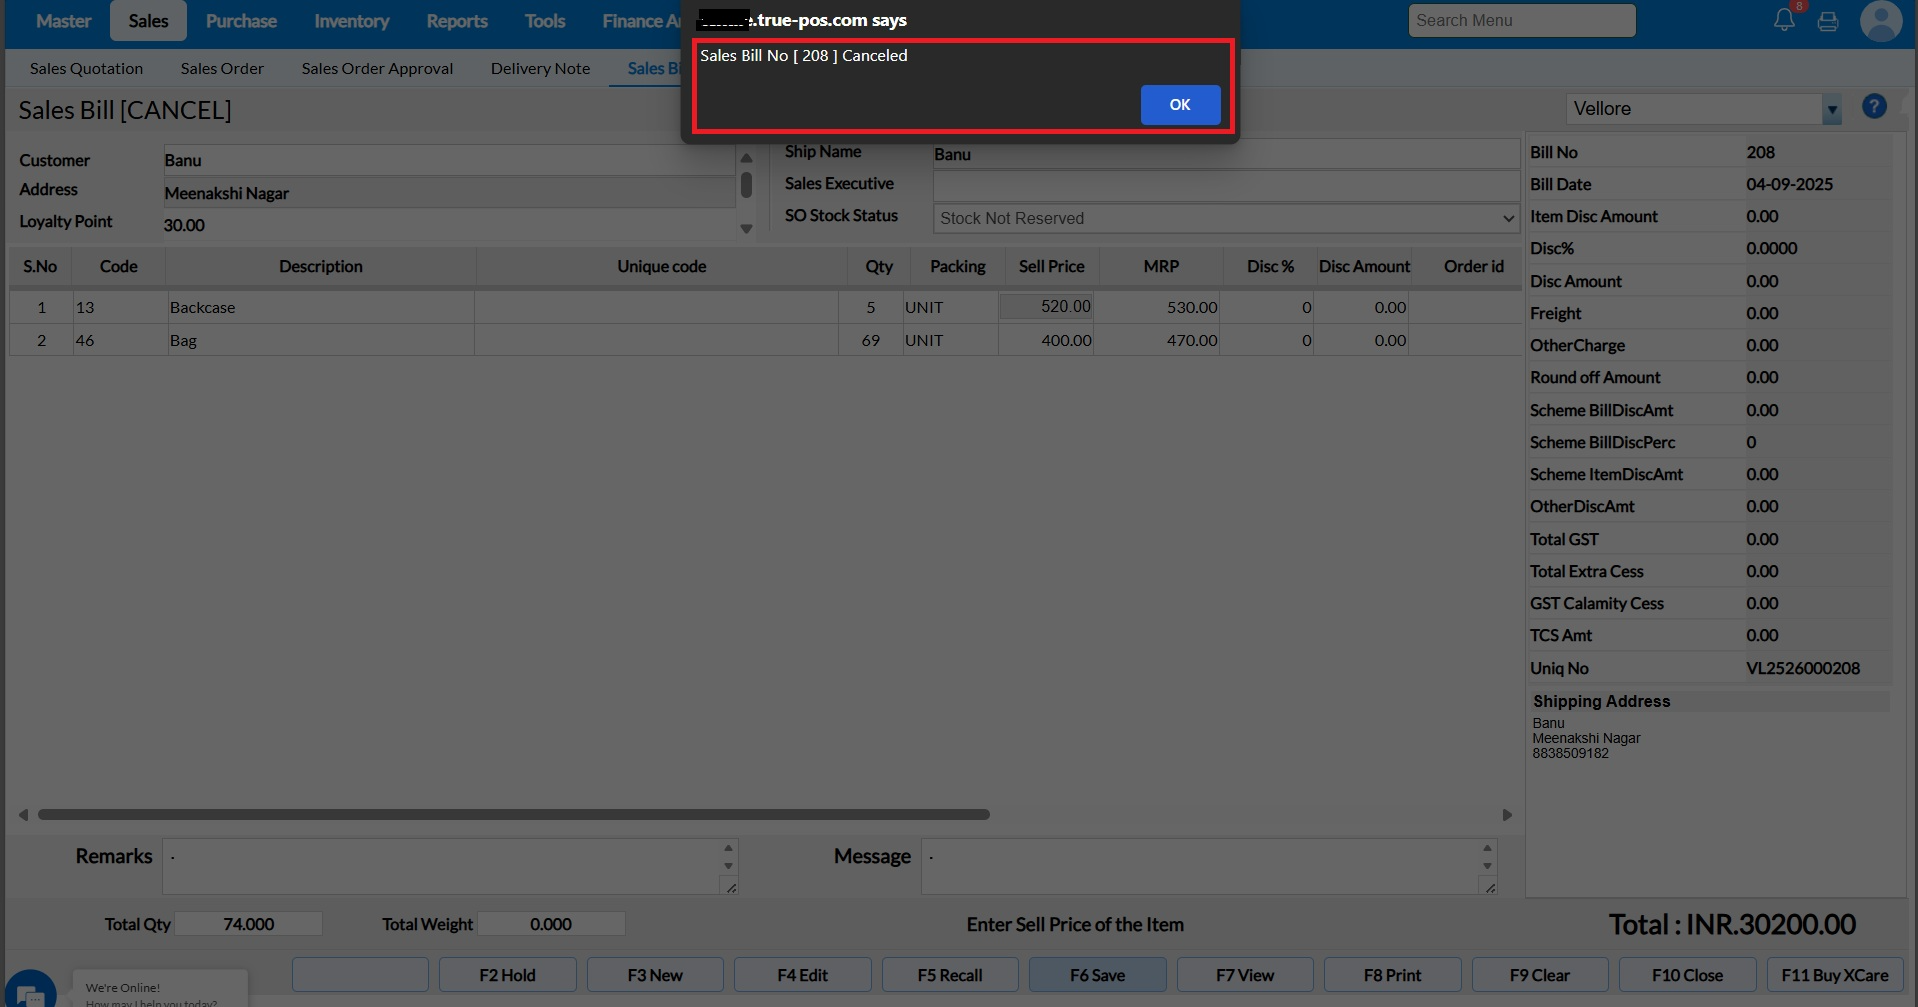The width and height of the screenshot is (1918, 1007).
Task: Click the Remarks text area
Action: pos(450,866)
